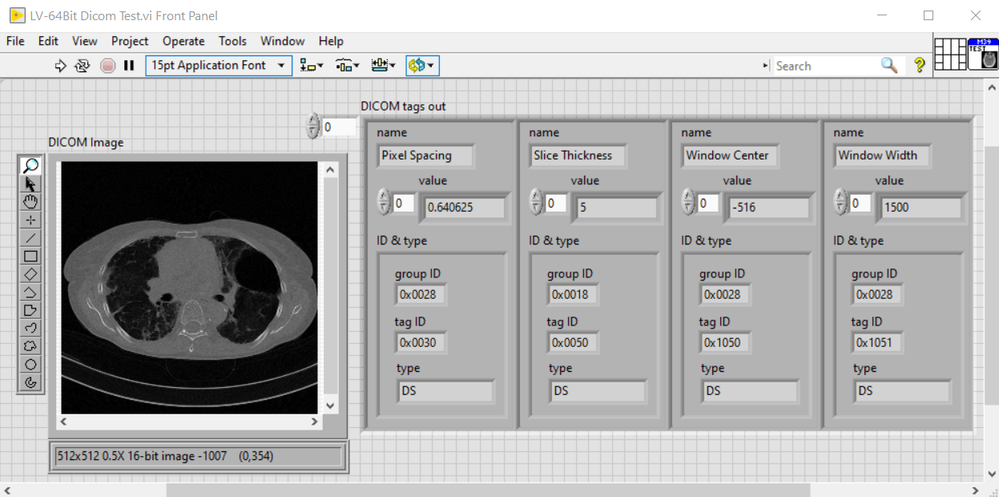Click the 0x0018 group ID field
This screenshot has width=999, height=497.
[x=571, y=294]
